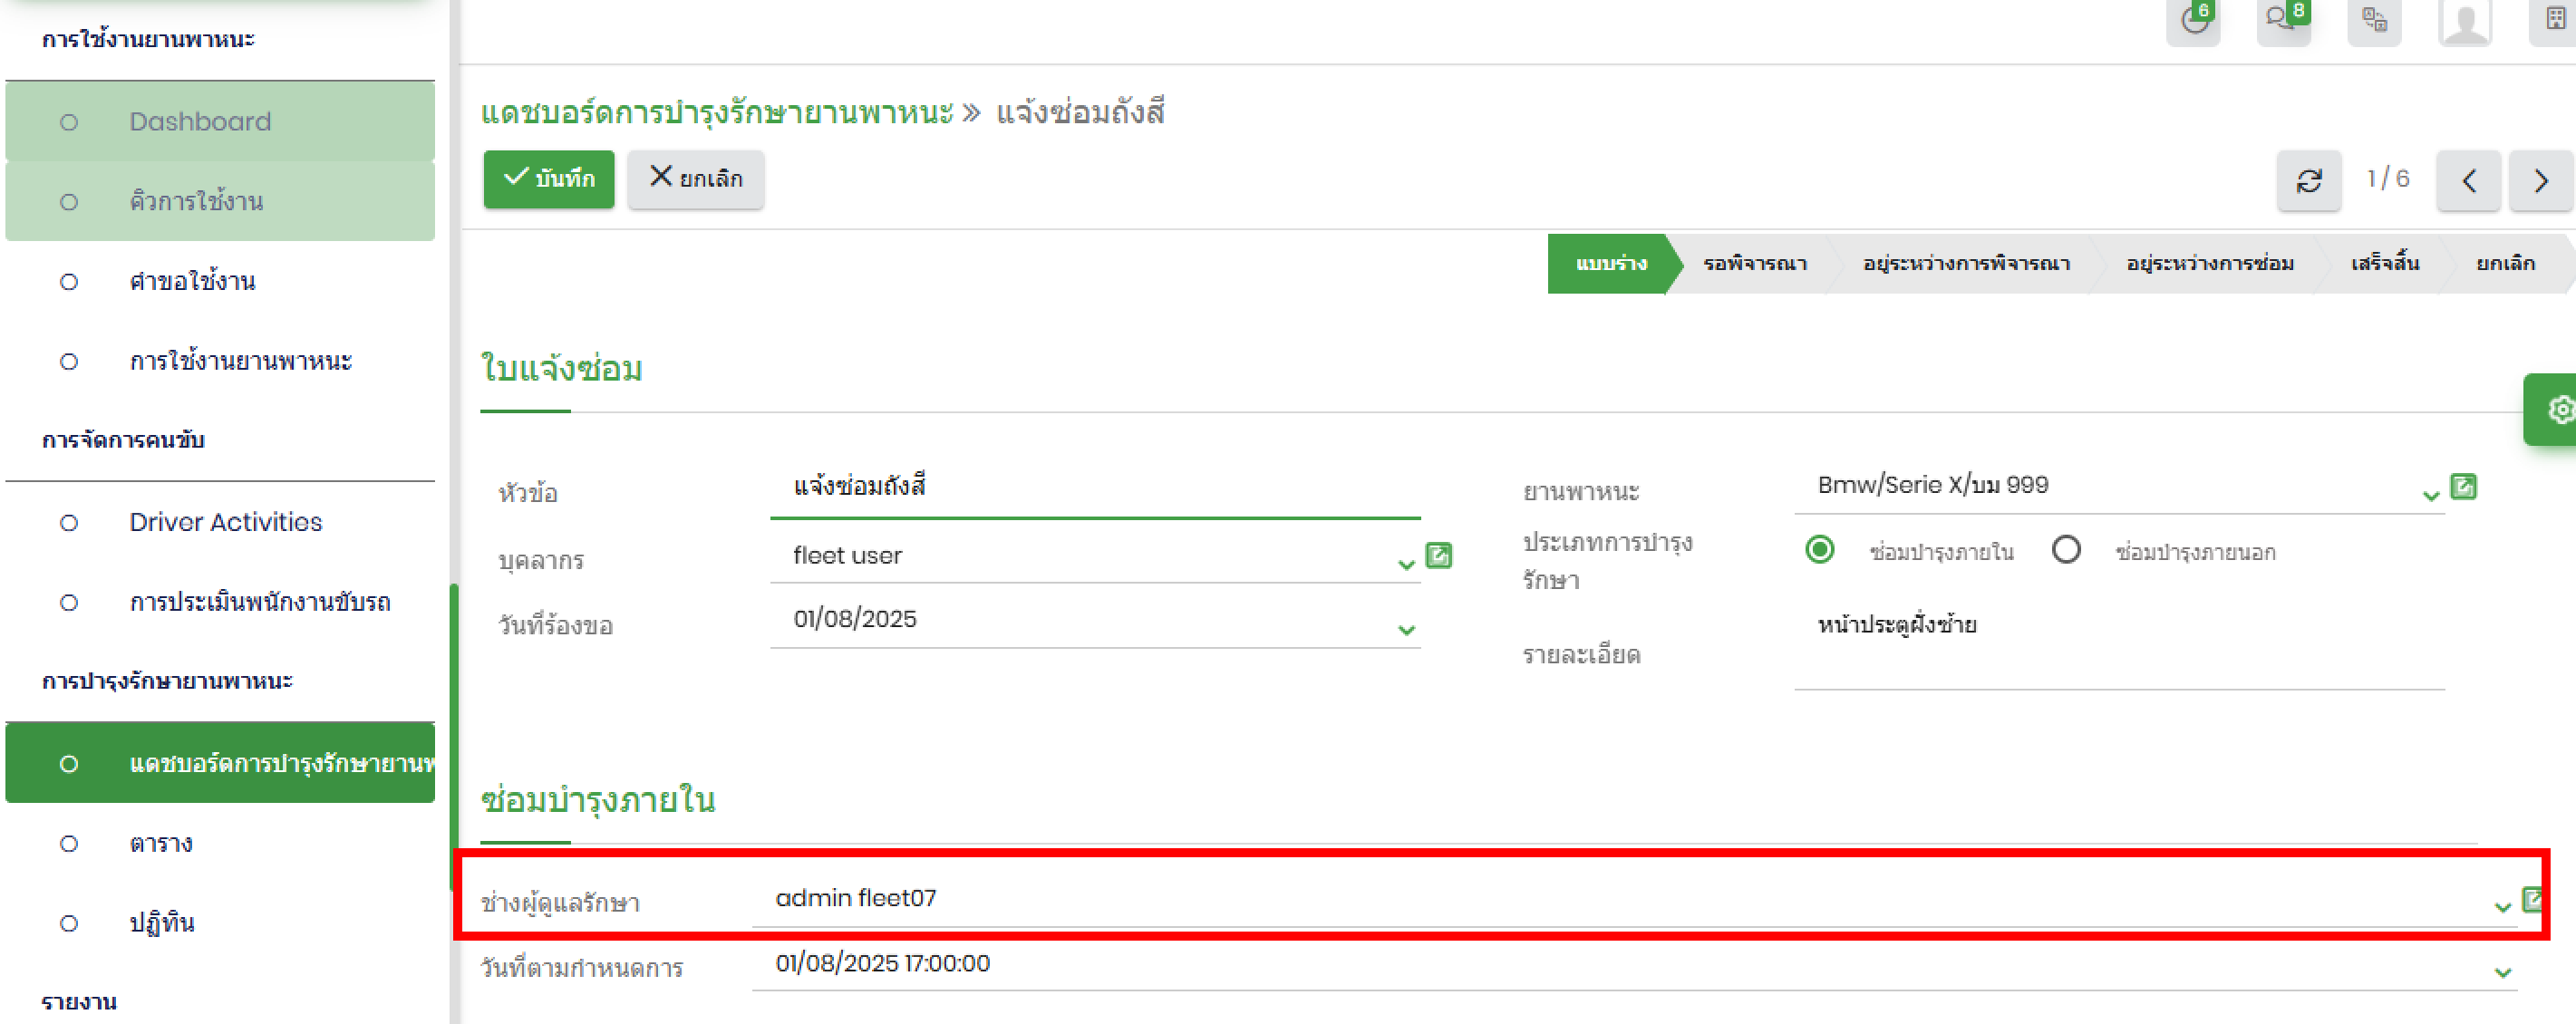The image size is (2576, 1024).
Task: Open the 01/08/2025 request date dropdown
Action: 1406,630
